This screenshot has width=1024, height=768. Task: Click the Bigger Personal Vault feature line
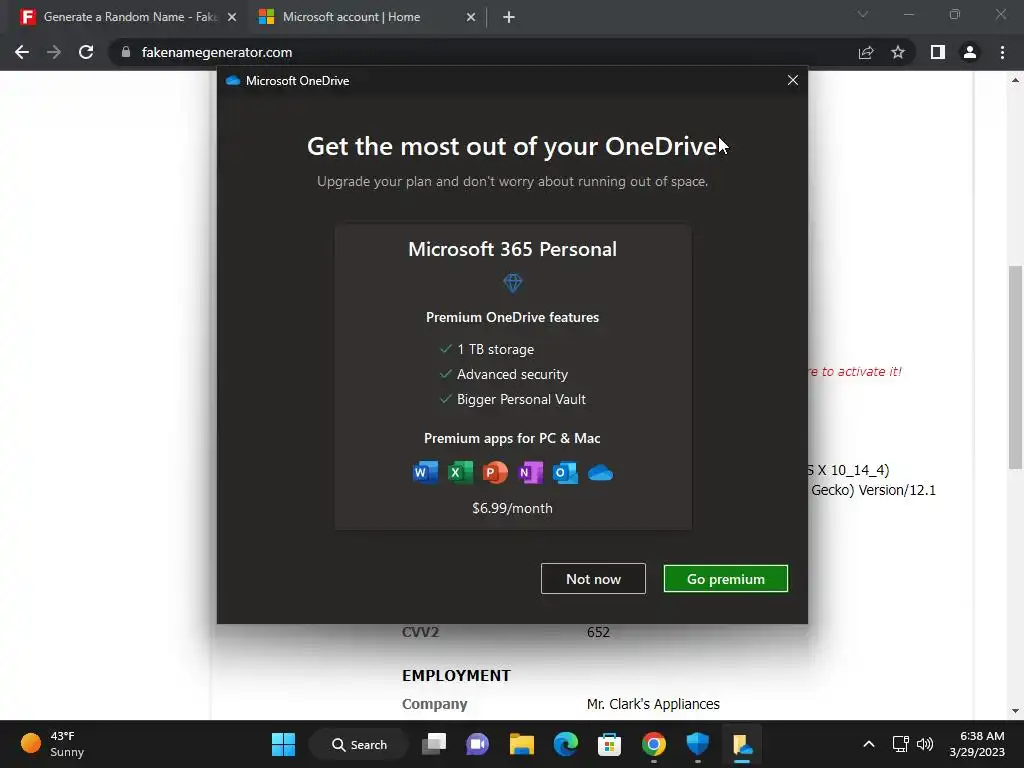pos(513,399)
